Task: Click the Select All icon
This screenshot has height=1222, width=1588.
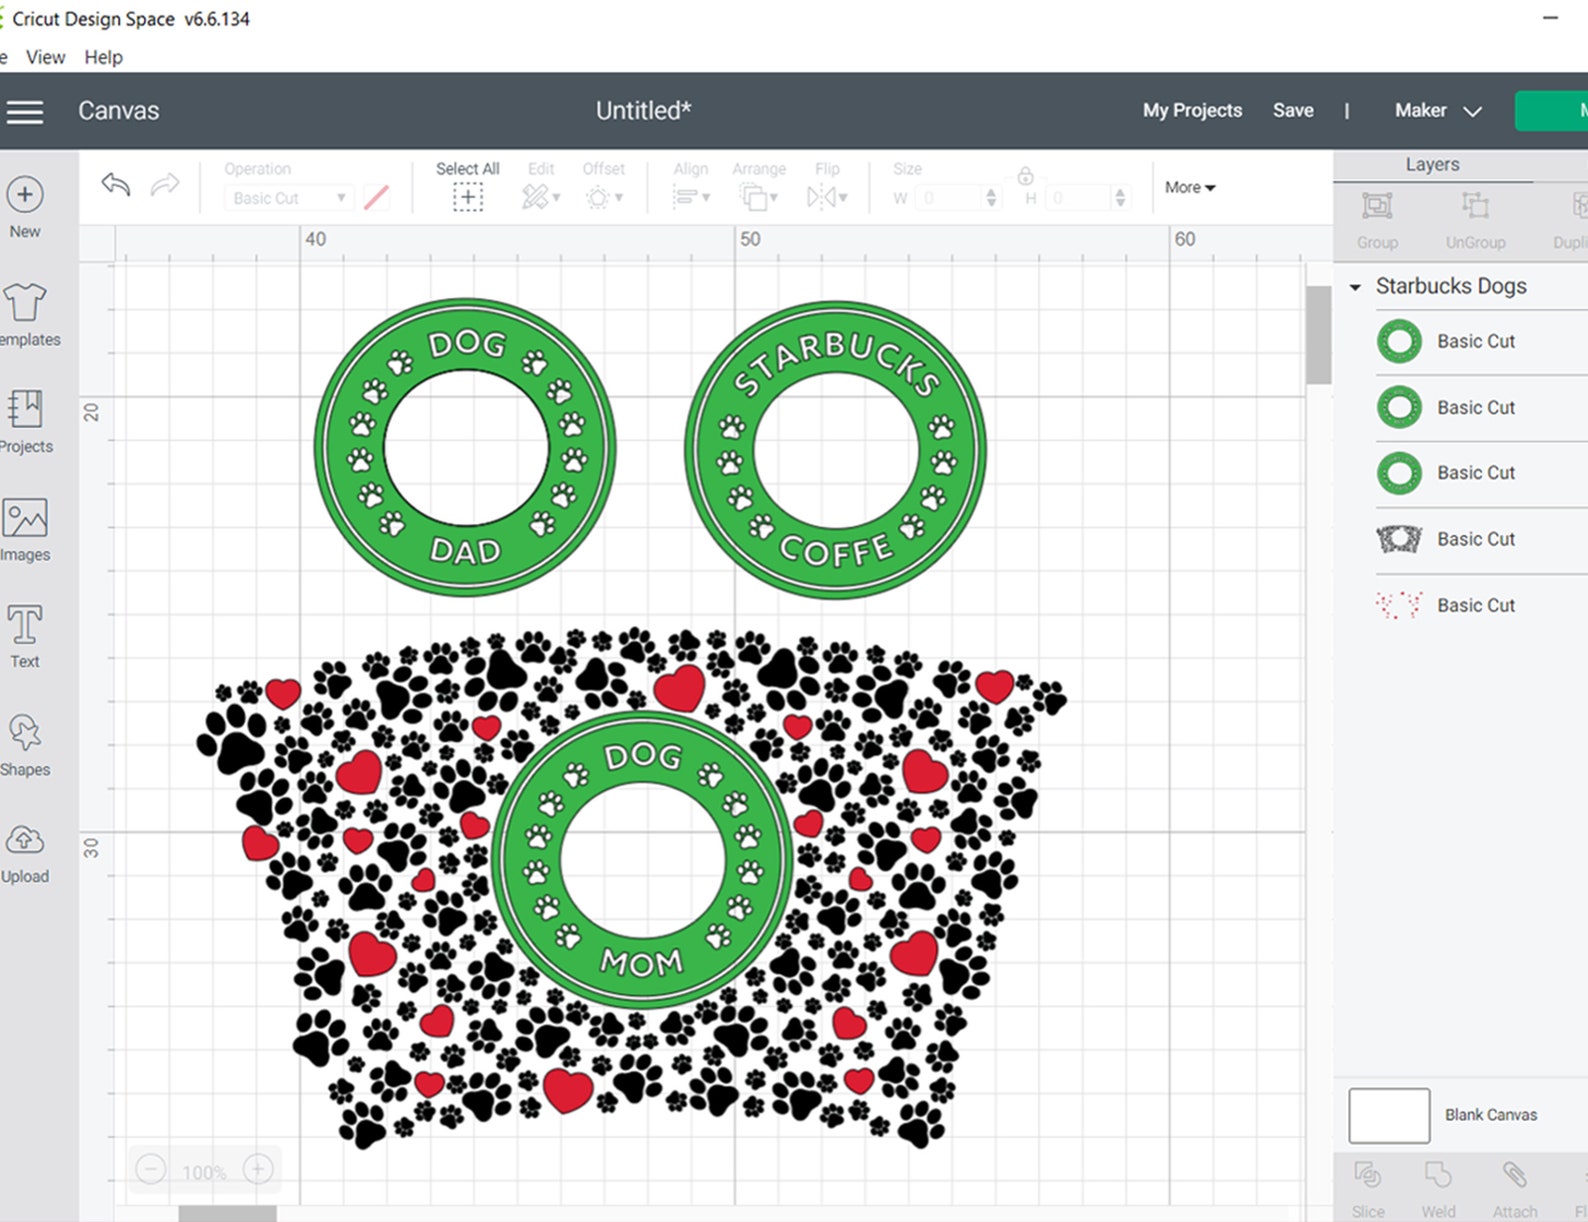Action: coord(467,198)
